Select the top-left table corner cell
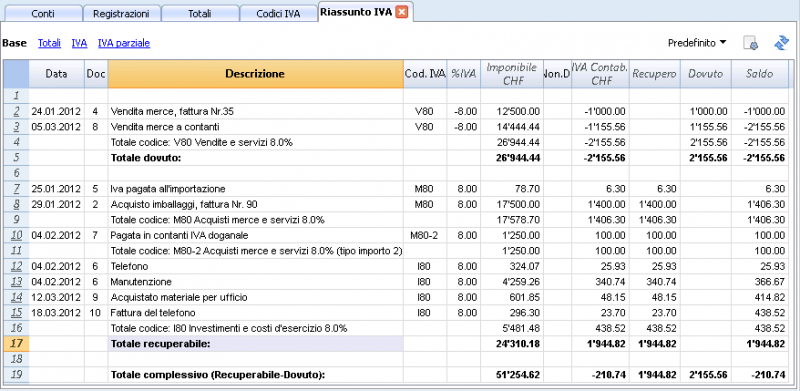Viewport: 800px width, 391px height. click(x=16, y=74)
